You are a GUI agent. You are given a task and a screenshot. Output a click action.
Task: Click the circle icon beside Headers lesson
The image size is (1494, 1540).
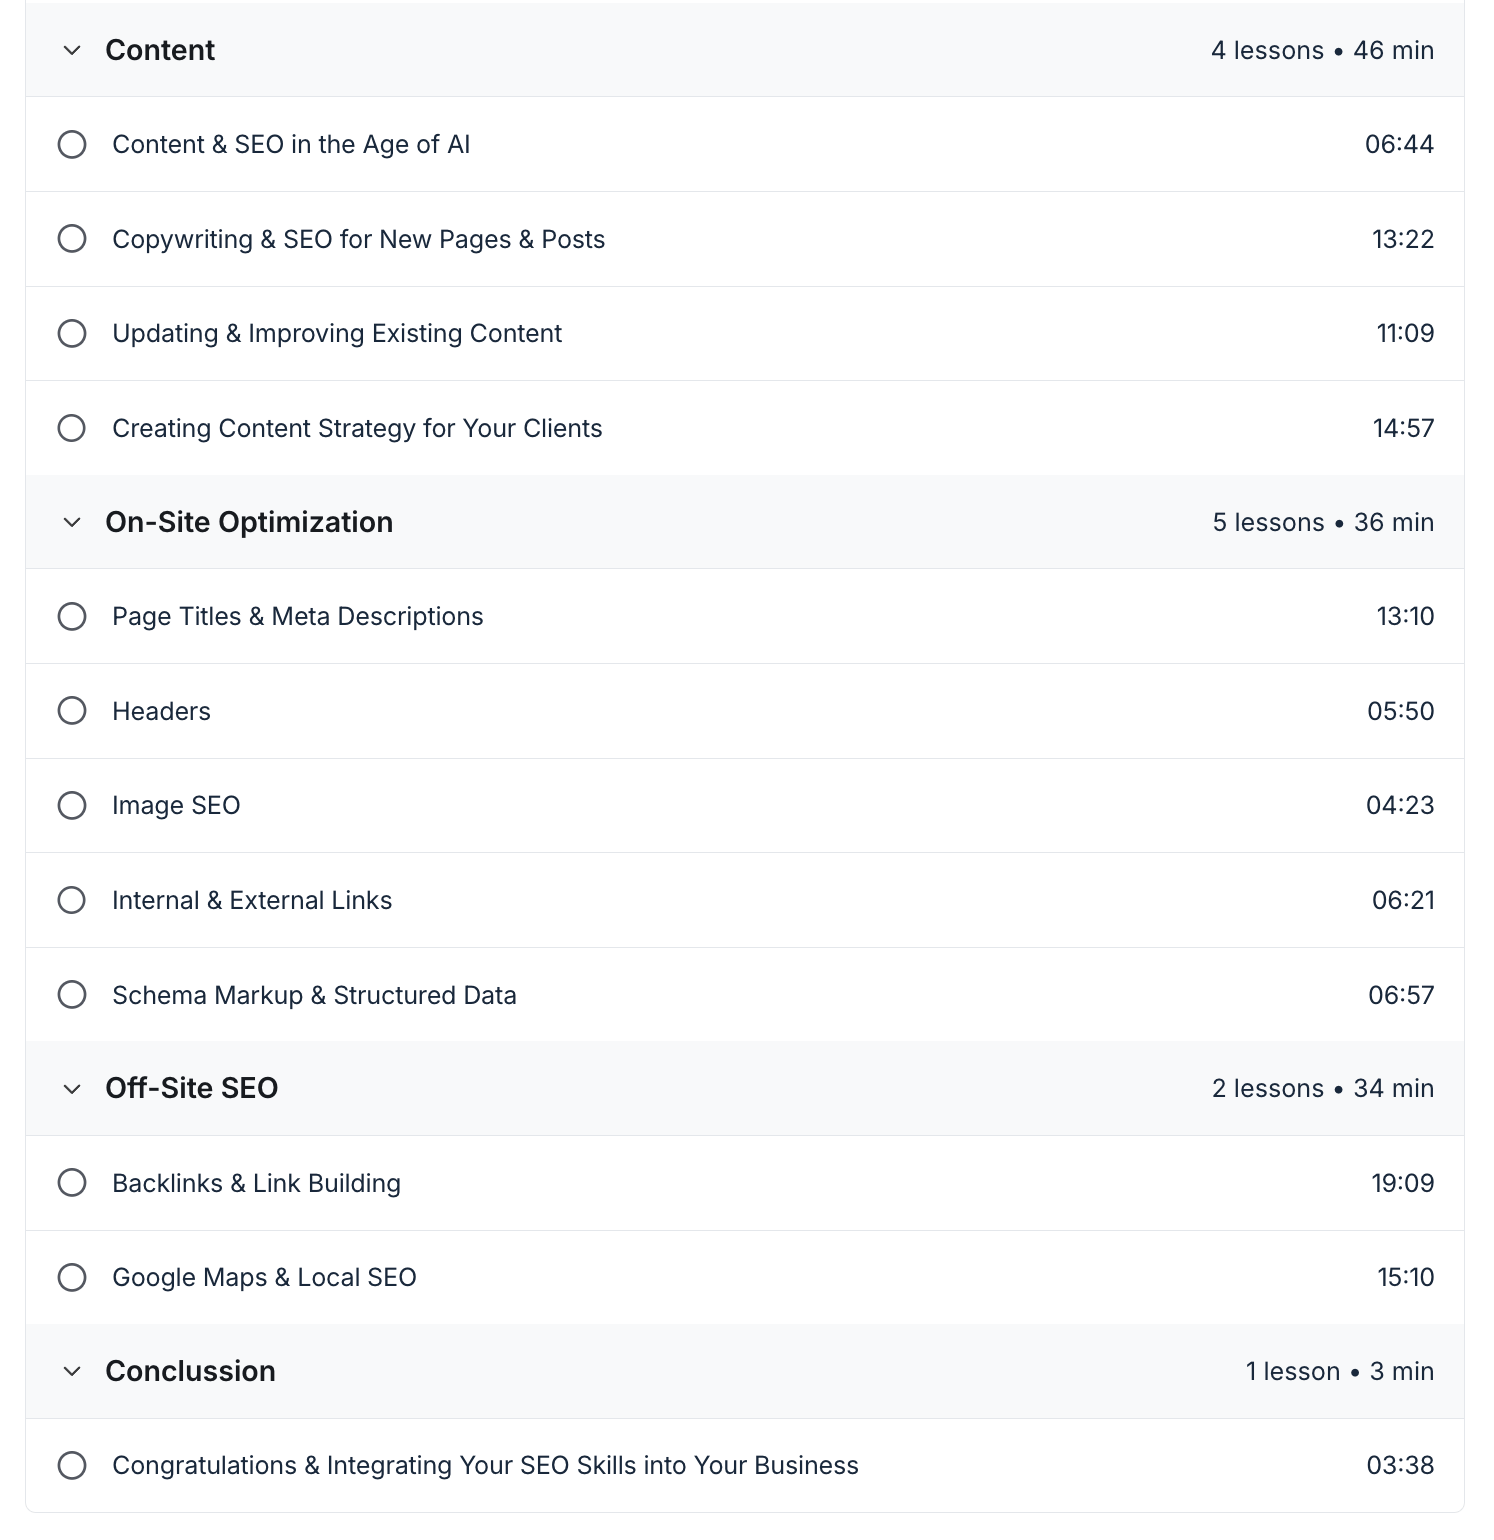[x=72, y=711]
